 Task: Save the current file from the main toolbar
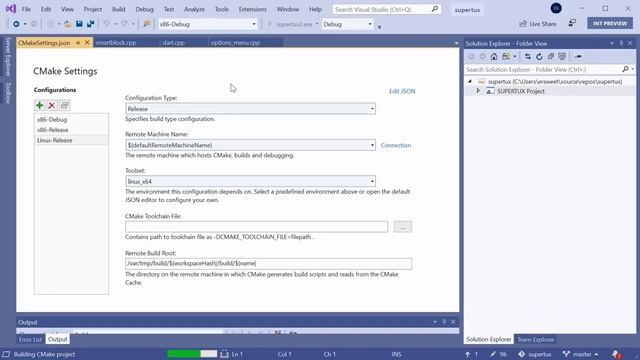79,24
